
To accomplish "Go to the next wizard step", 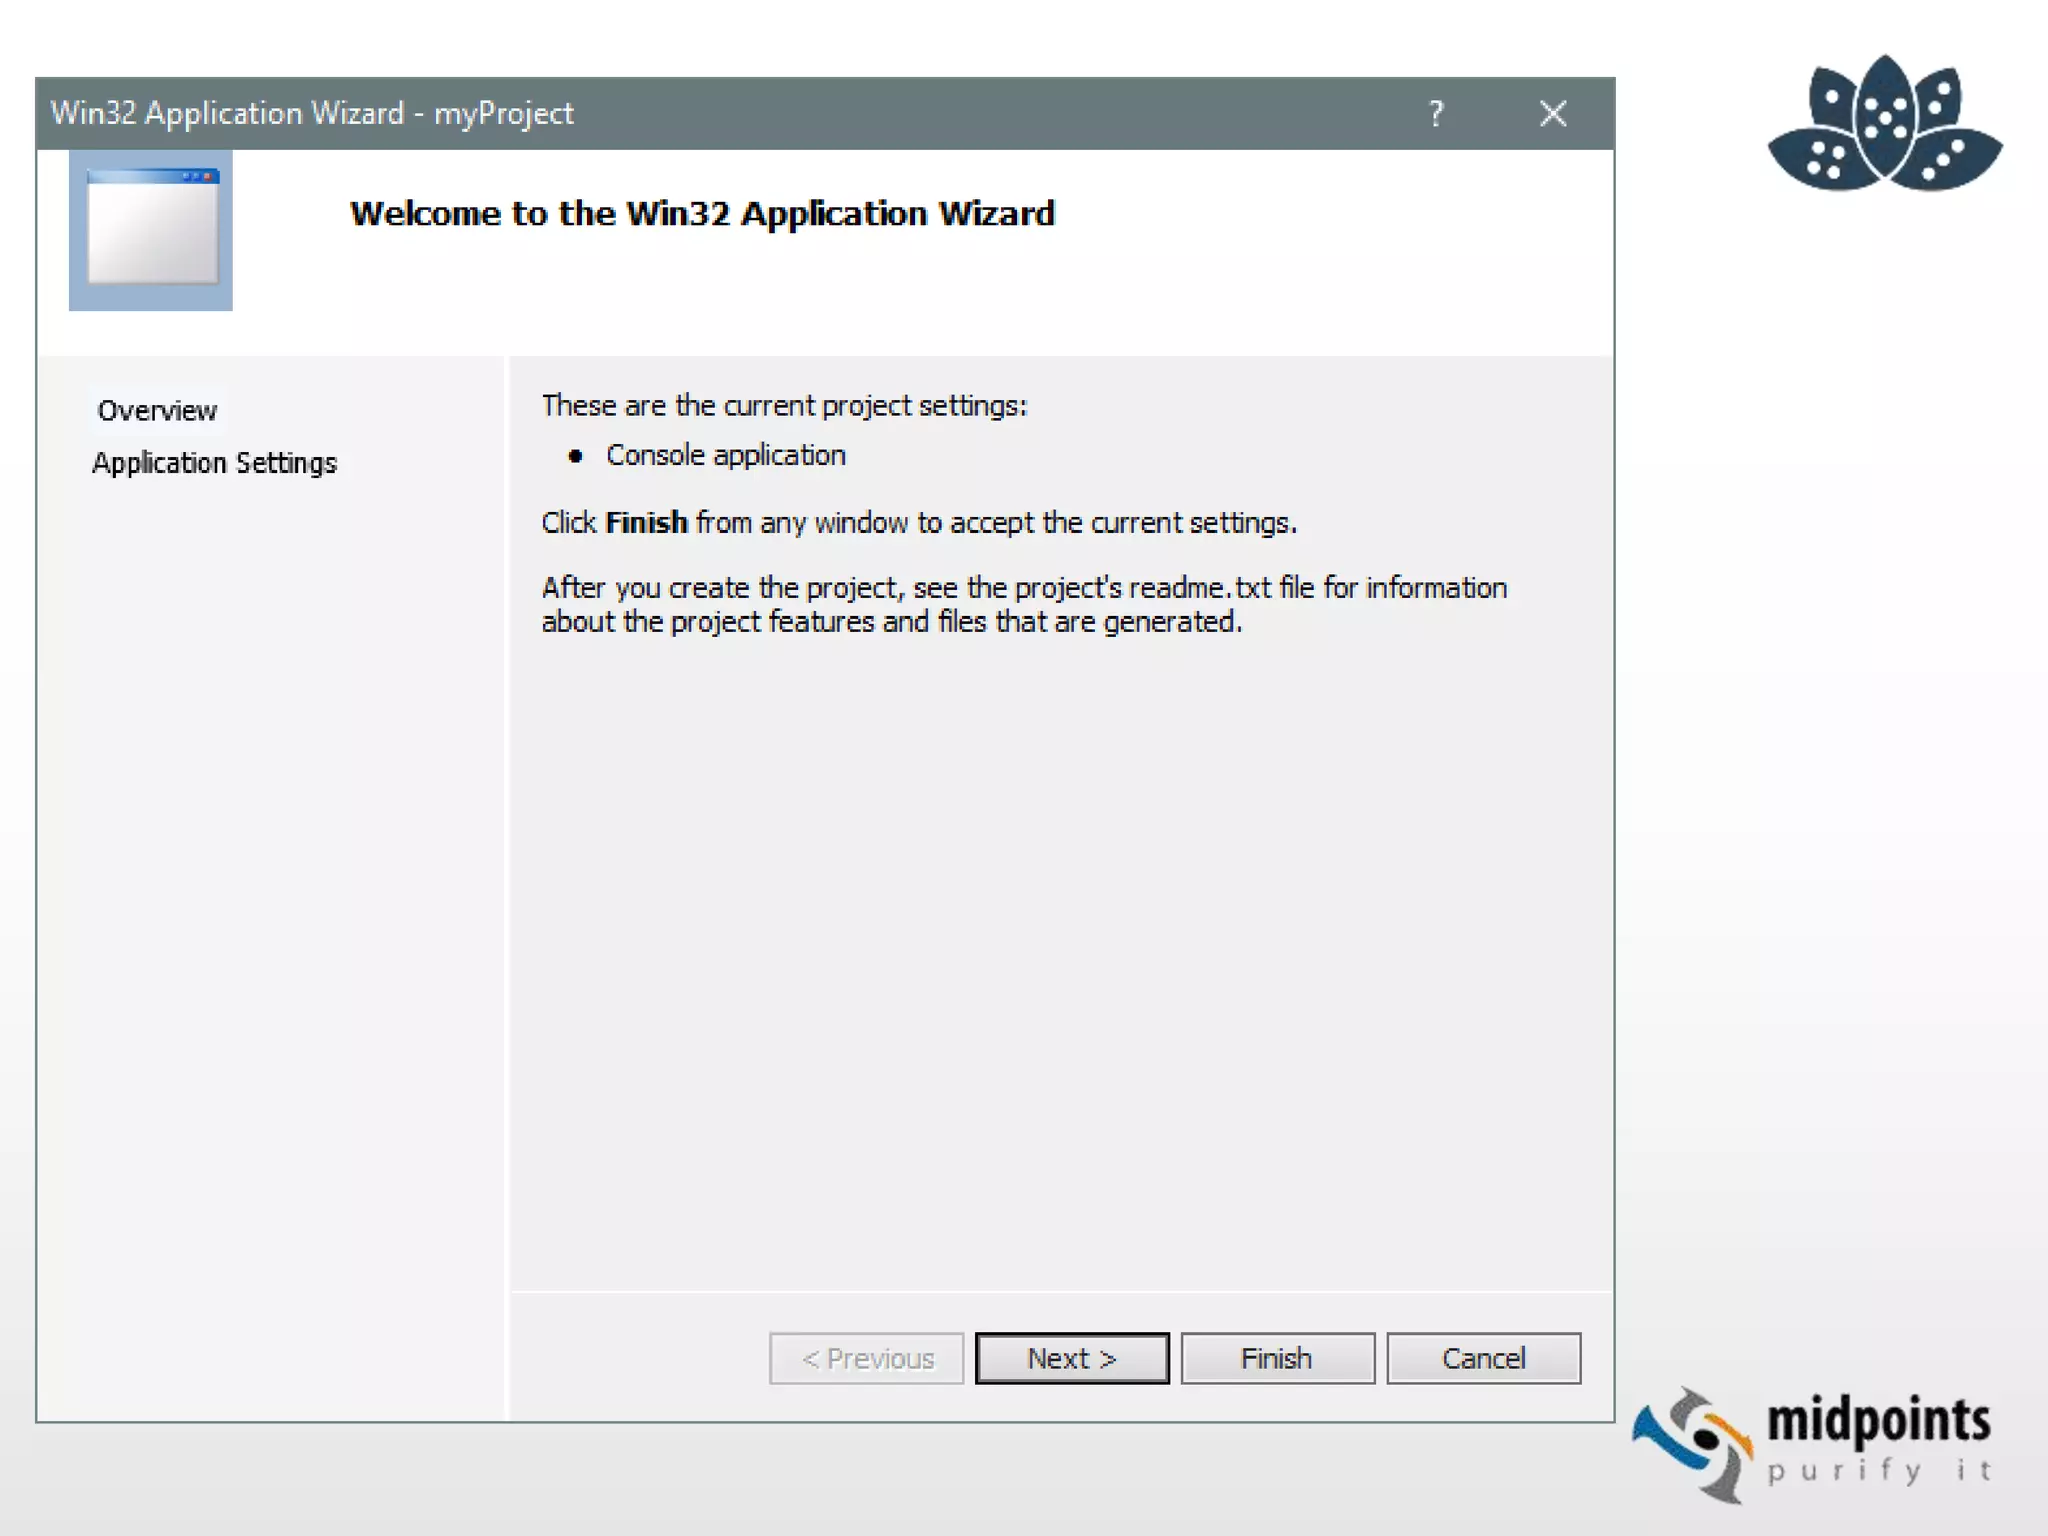I will (1072, 1358).
